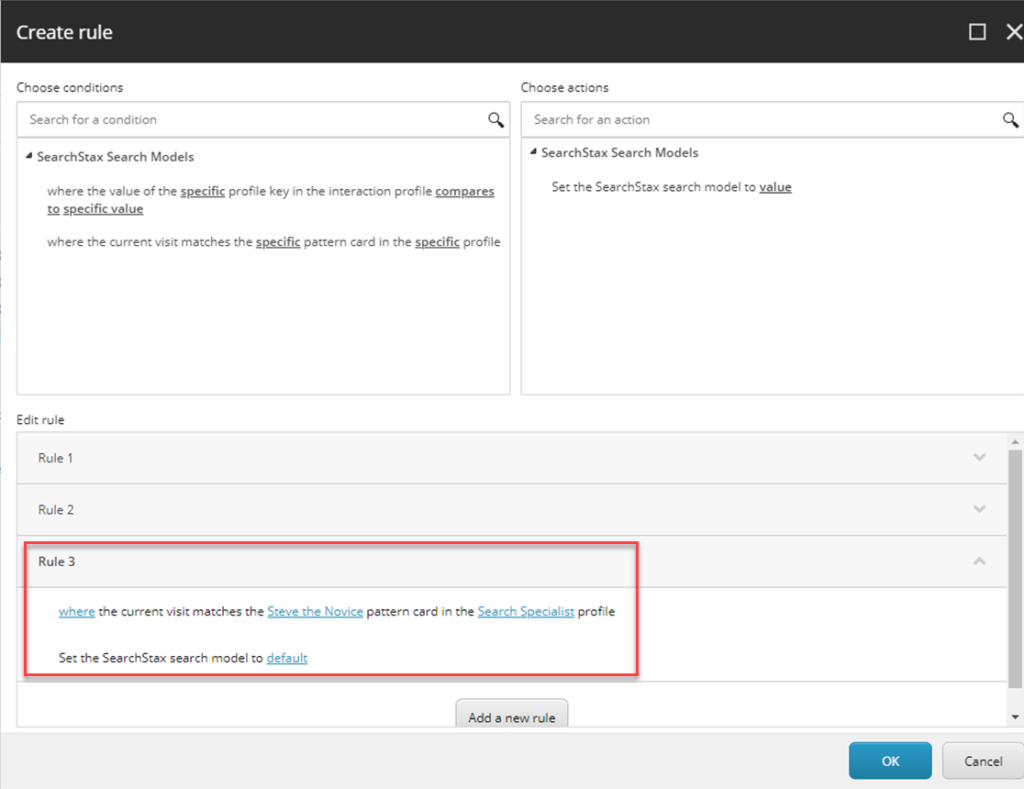Expand Rule 2 with its chevron
The image size is (1024, 789).
(x=979, y=509)
